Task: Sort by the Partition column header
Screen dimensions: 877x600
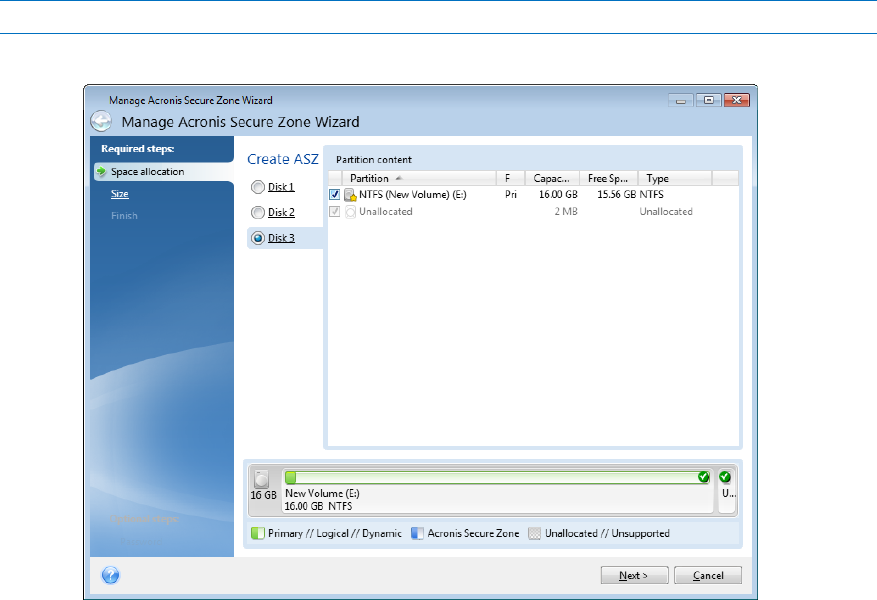Action: coord(420,178)
